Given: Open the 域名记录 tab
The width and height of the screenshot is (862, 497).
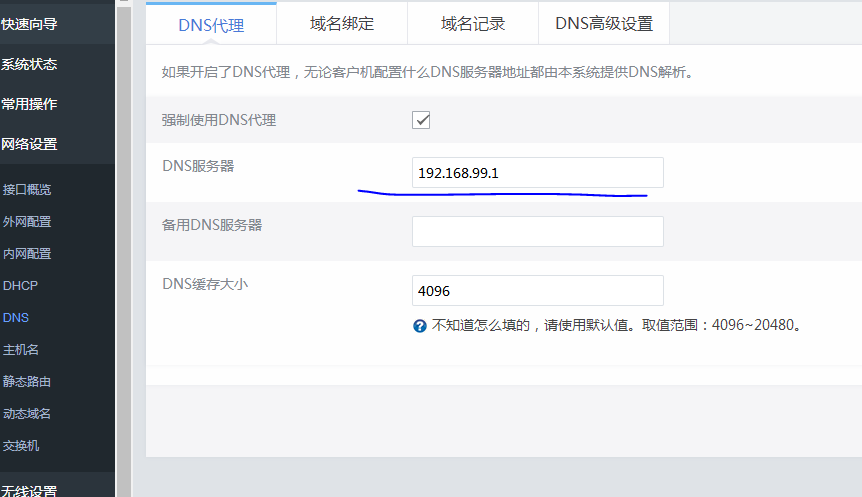Looking at the screenshot, I should point(473,24).
